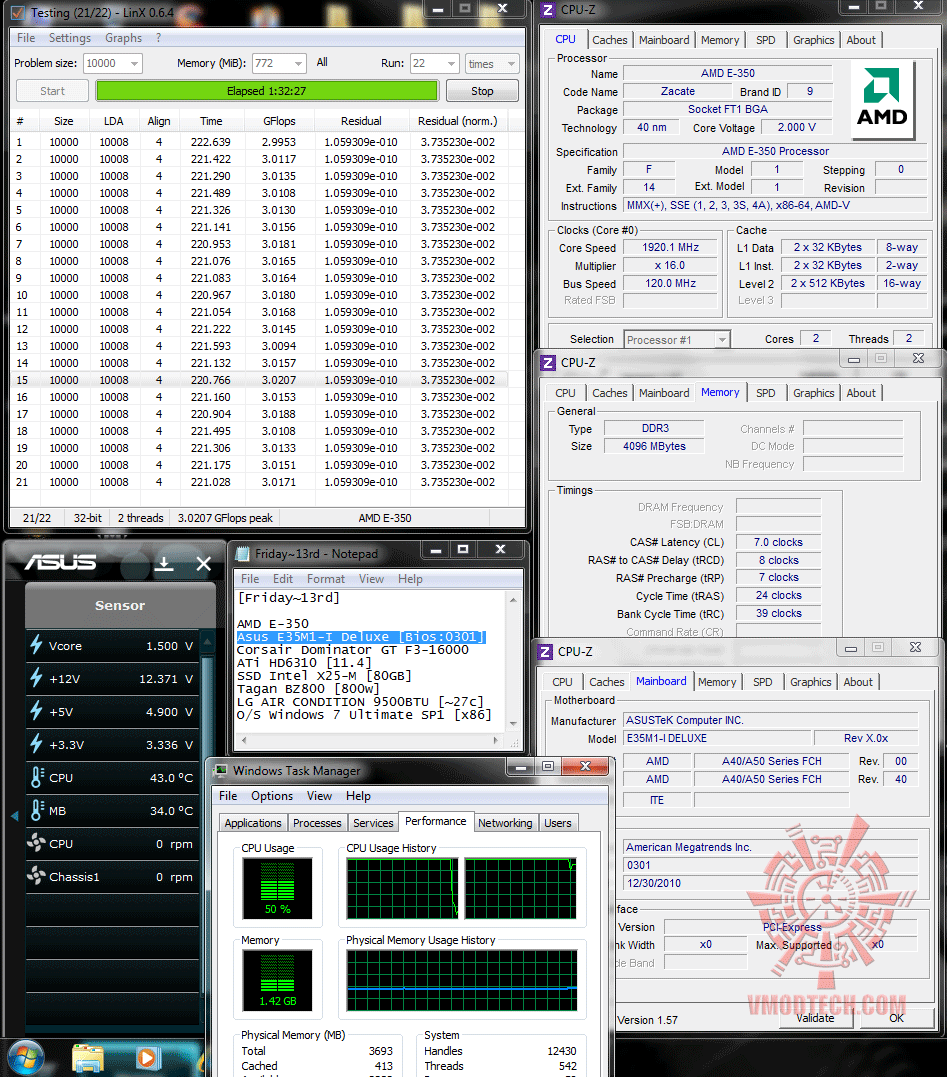Switch to Networking tab in Task Manager
This screenshot has height=1077, width=947.
pos(505,823)
